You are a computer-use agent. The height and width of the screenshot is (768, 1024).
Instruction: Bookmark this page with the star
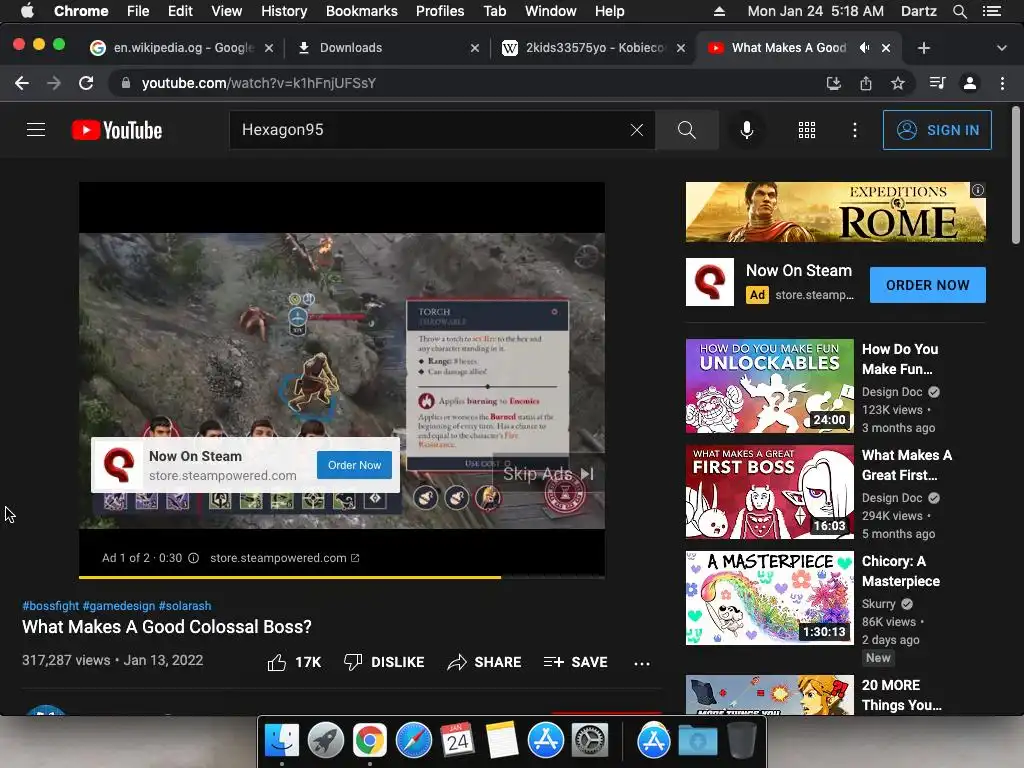coord(898,83)
